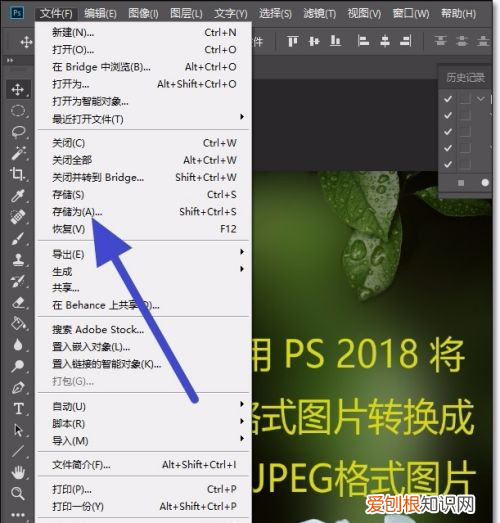Click square stop button in history panel

(x=461, y=183)
